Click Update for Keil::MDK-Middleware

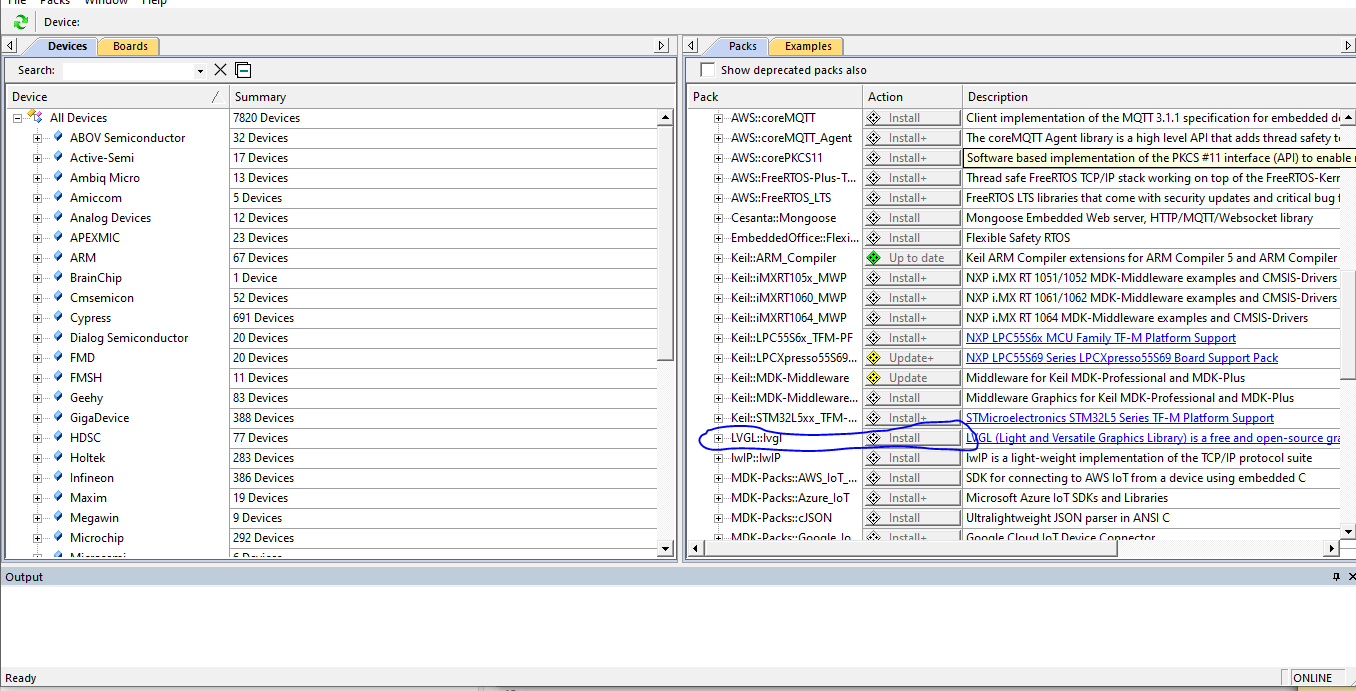click(x=912, y=378)
